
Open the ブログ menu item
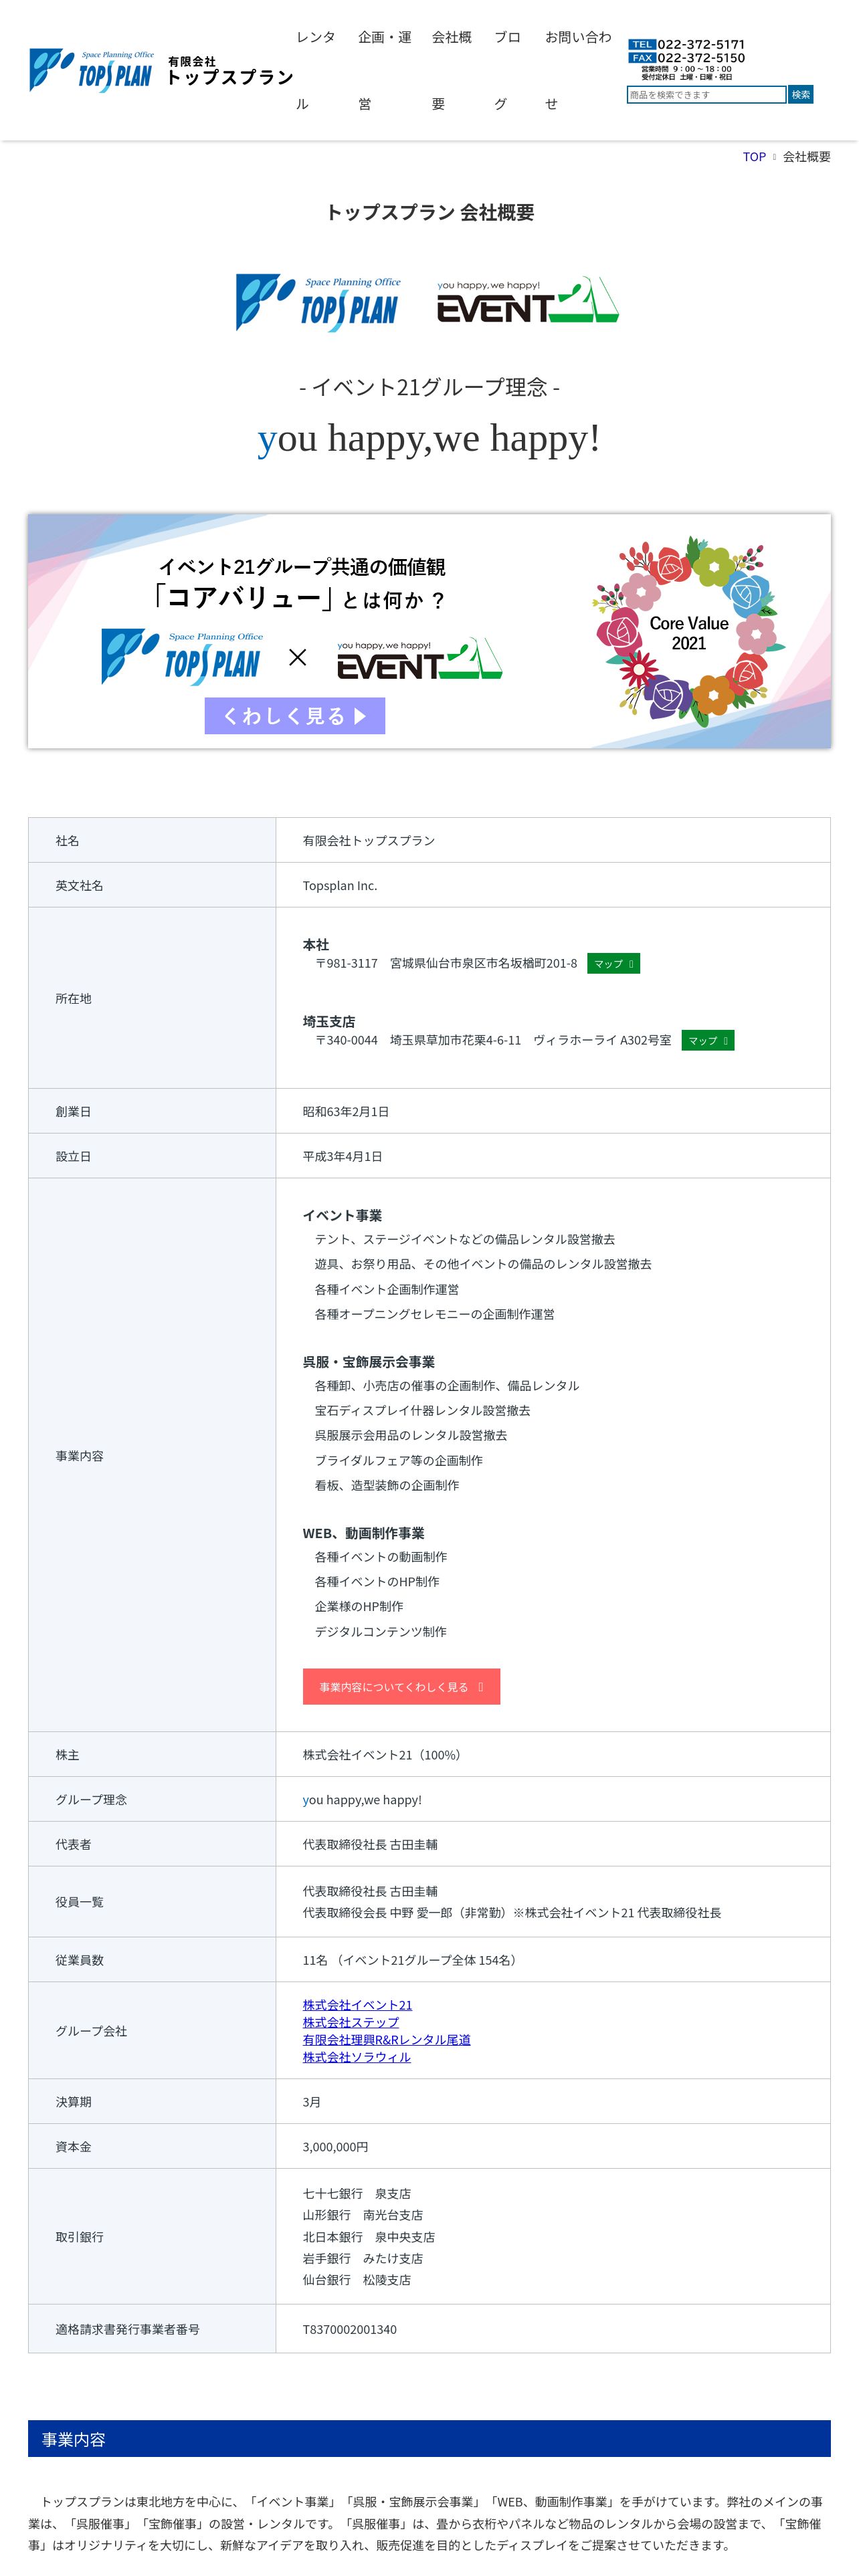[507, 70]
